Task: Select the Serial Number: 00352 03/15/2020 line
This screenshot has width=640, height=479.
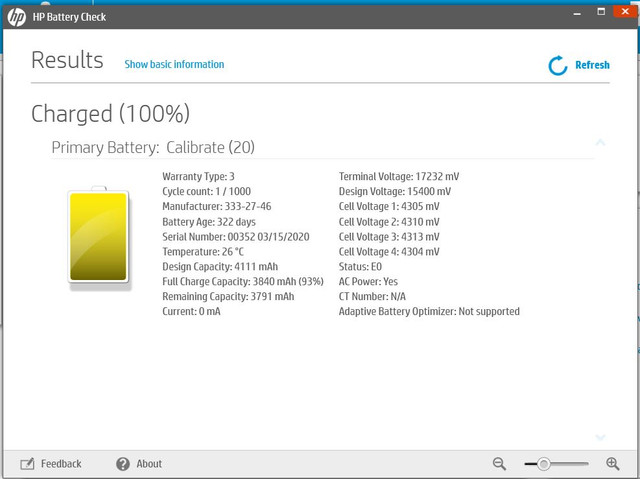Action: tap(236, 237)
